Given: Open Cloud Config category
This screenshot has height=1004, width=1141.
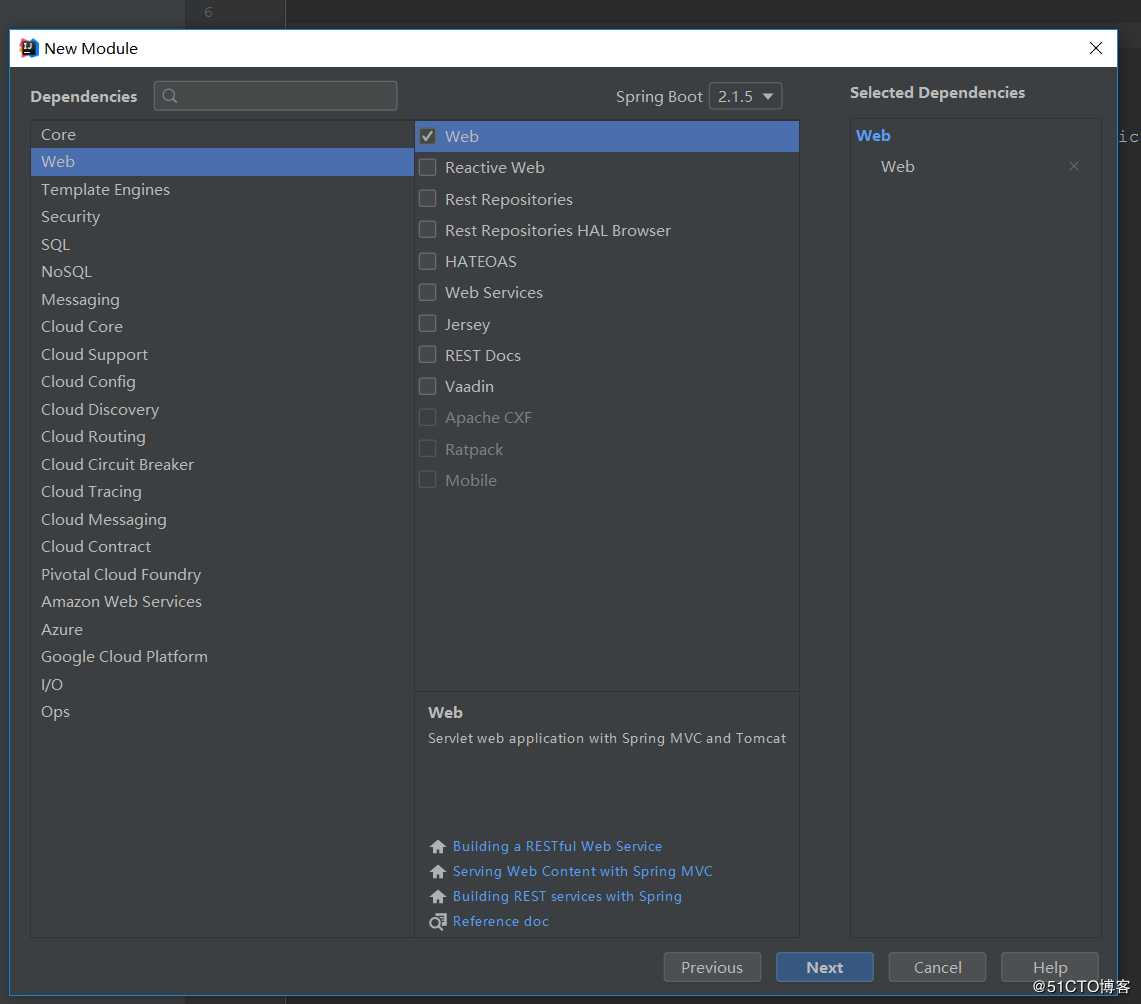Looking at the screenshot, I should pyautogui.click(x=222, y=382).
